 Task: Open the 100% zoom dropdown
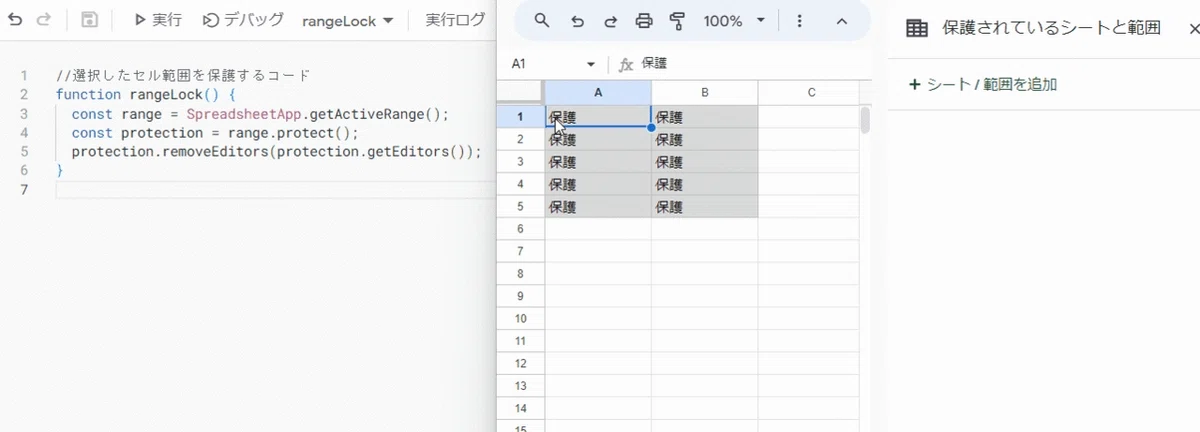click(x=734, y=21)
